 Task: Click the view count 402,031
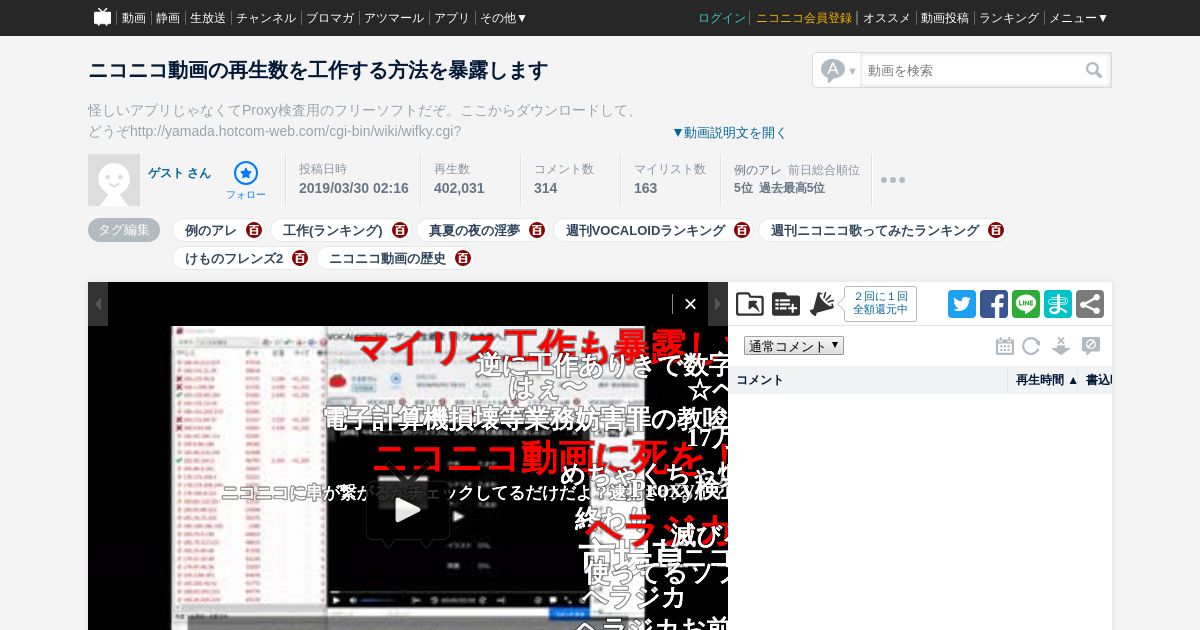point(459,188)
